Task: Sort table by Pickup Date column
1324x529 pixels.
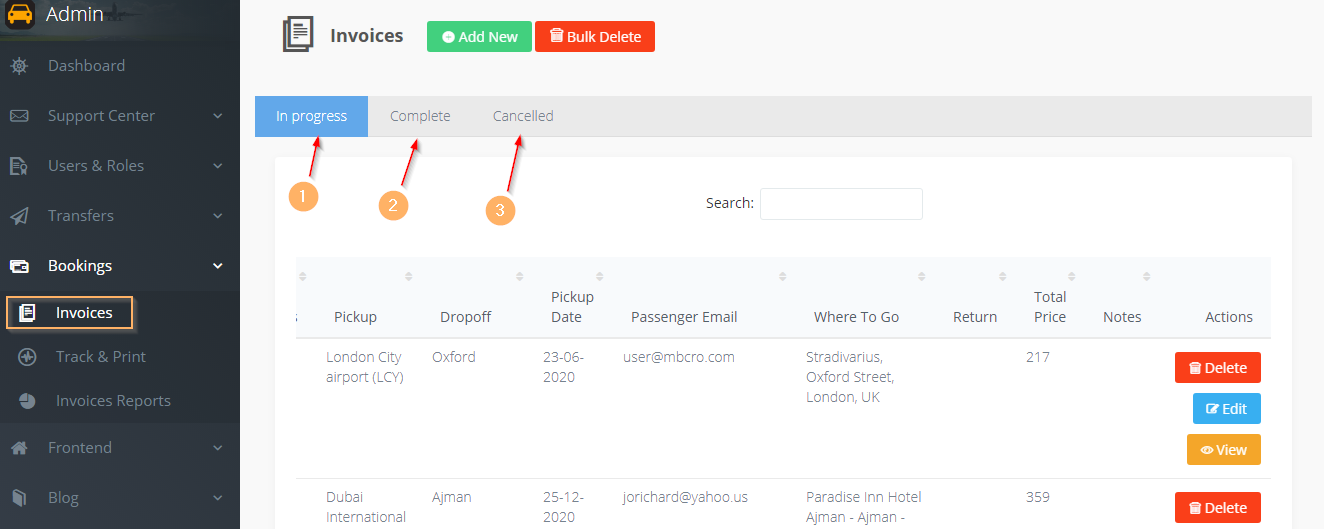Action: click(x=573, y=306)
